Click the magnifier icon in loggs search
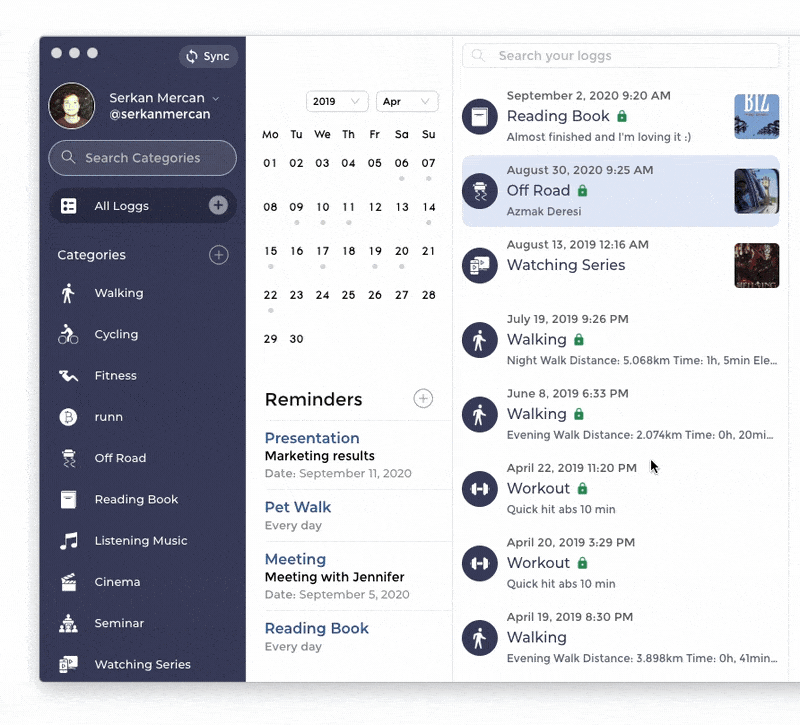Screen dimensions: 800x725 tap(478, 55)
